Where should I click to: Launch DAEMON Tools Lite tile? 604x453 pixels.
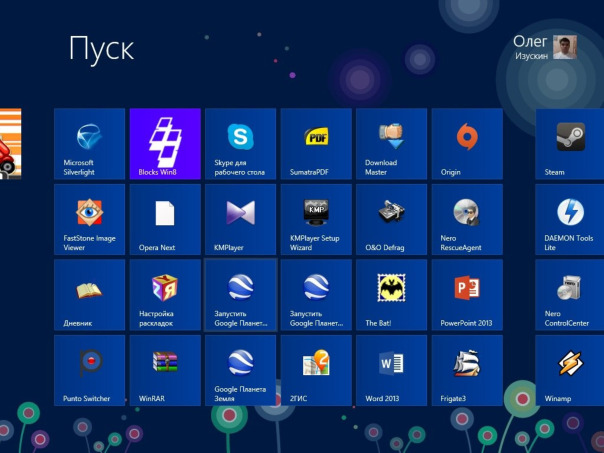click(x=570, y=219)
